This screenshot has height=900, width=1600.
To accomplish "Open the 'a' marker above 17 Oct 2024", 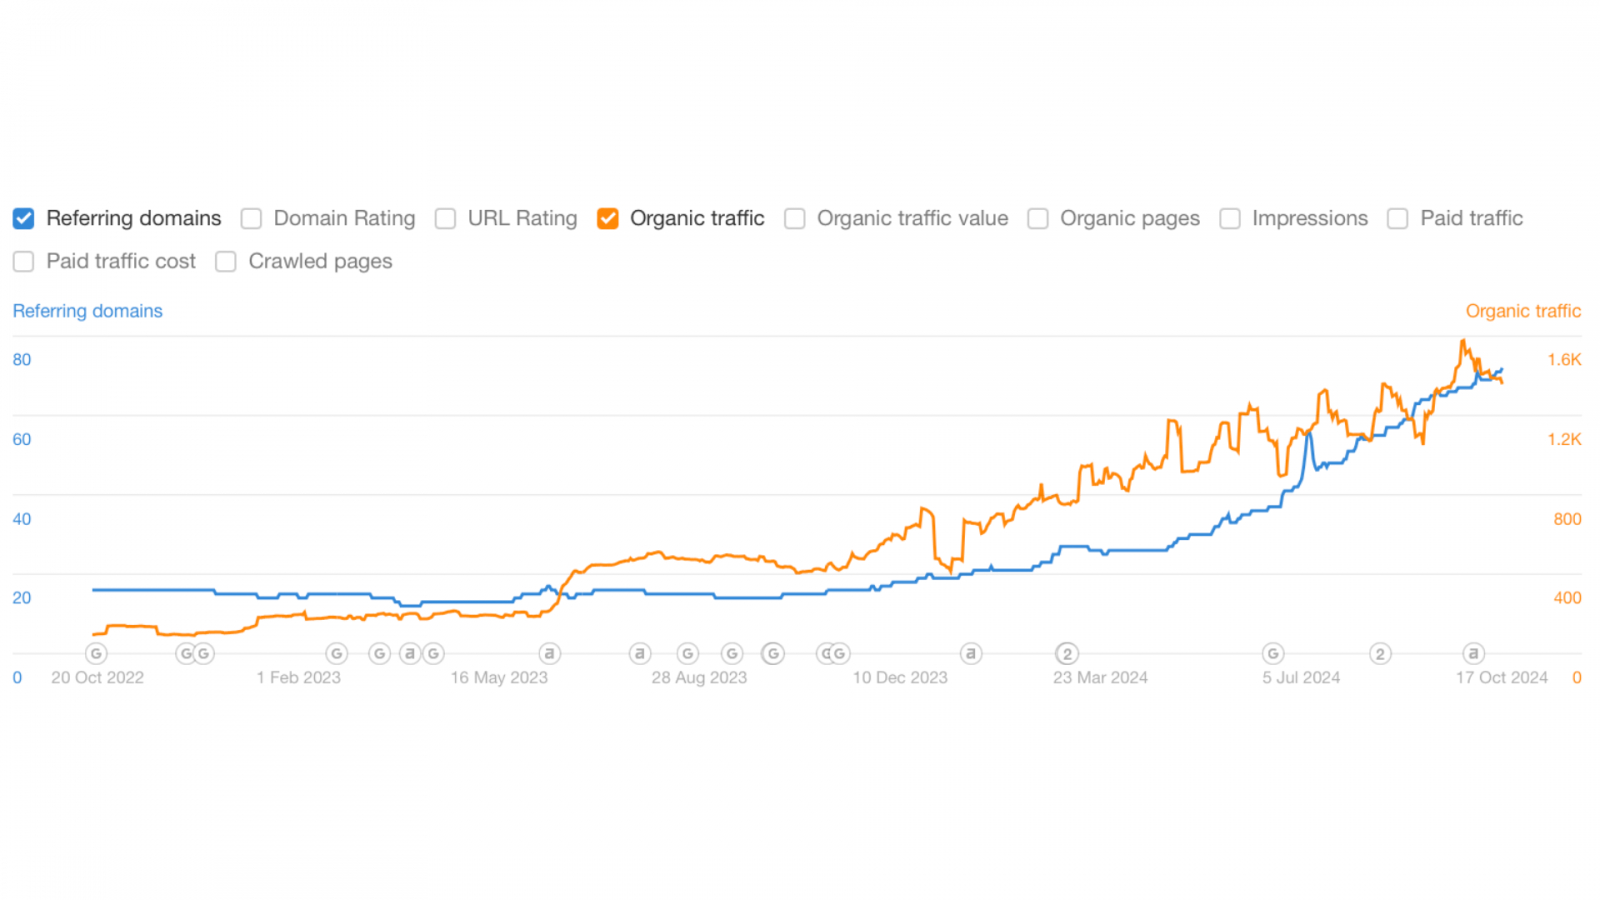I will tap(1473, 654).
